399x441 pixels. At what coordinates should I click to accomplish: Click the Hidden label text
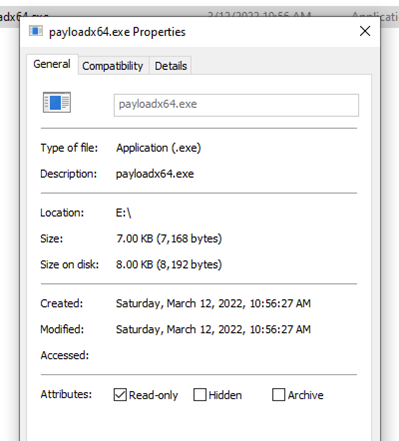coord(225,395)
